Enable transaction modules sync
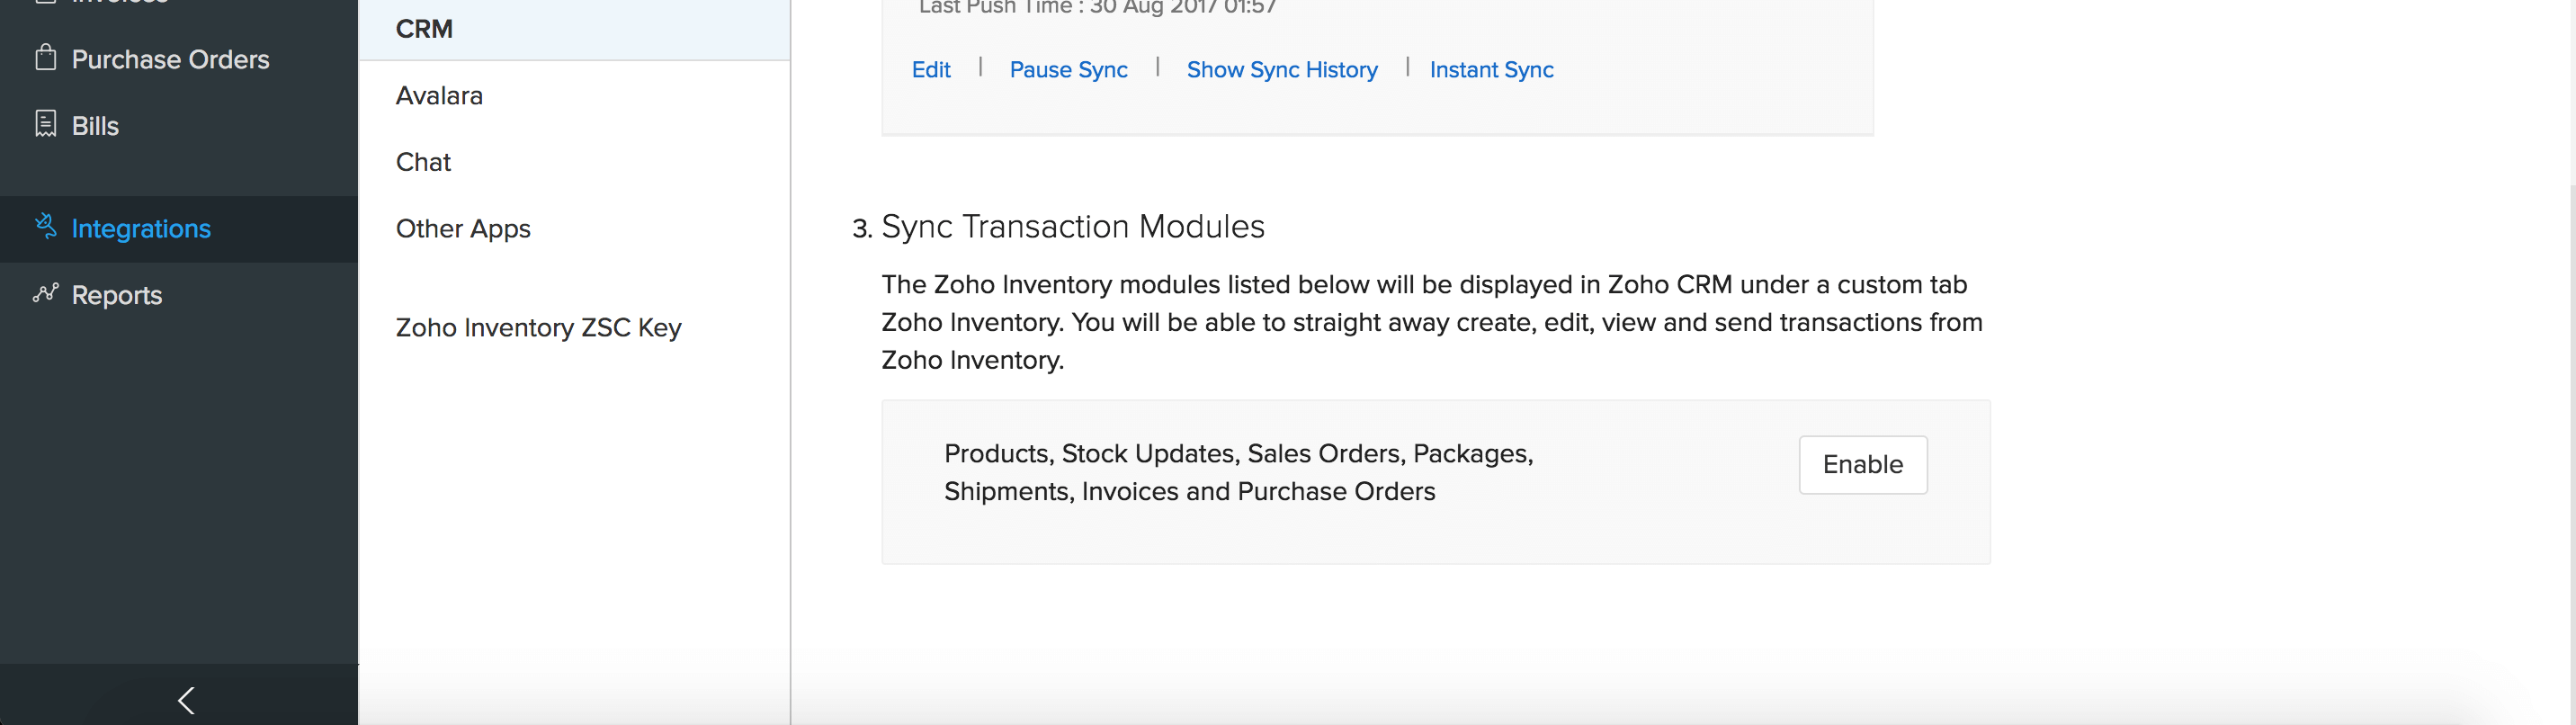This screenshot has height=725, width=2576. click(1862, 465)
